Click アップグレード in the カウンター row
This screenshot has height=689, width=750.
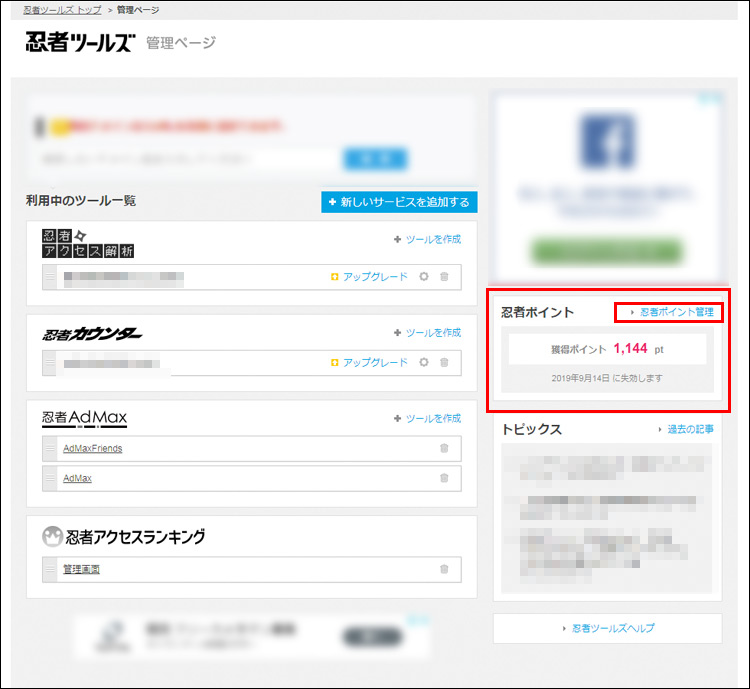369,363
